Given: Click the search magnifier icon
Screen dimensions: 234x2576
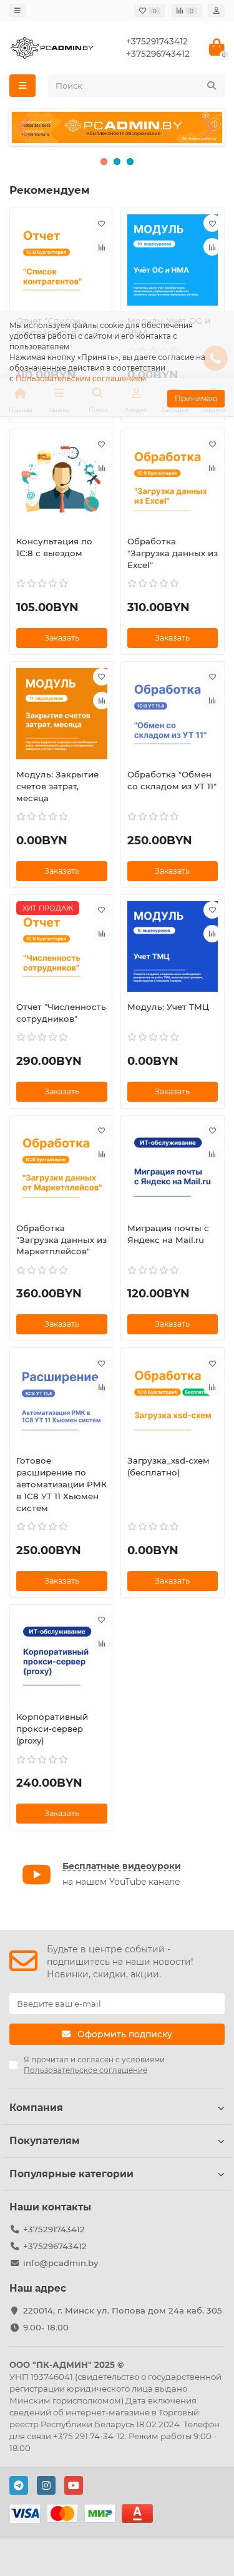Looking at the screenshot, I should point(211,86).
